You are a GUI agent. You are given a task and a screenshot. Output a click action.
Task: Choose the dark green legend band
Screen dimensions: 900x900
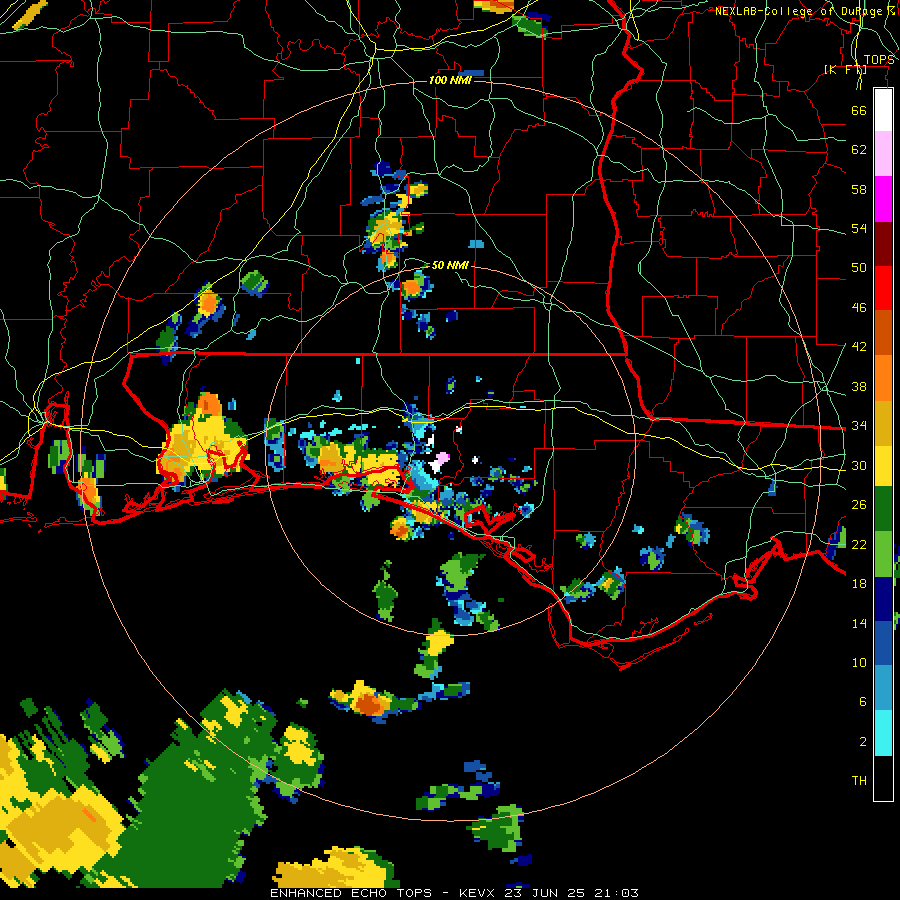pyautogui.click(x=883, y=509)
